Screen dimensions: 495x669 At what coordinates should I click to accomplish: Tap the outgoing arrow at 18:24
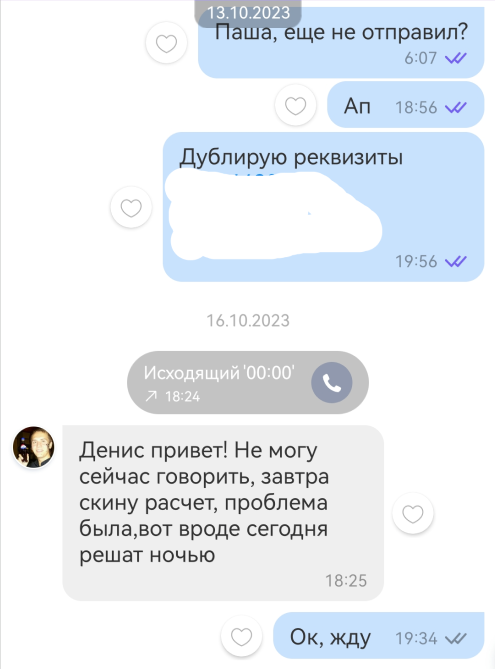[x=151, y=396]
